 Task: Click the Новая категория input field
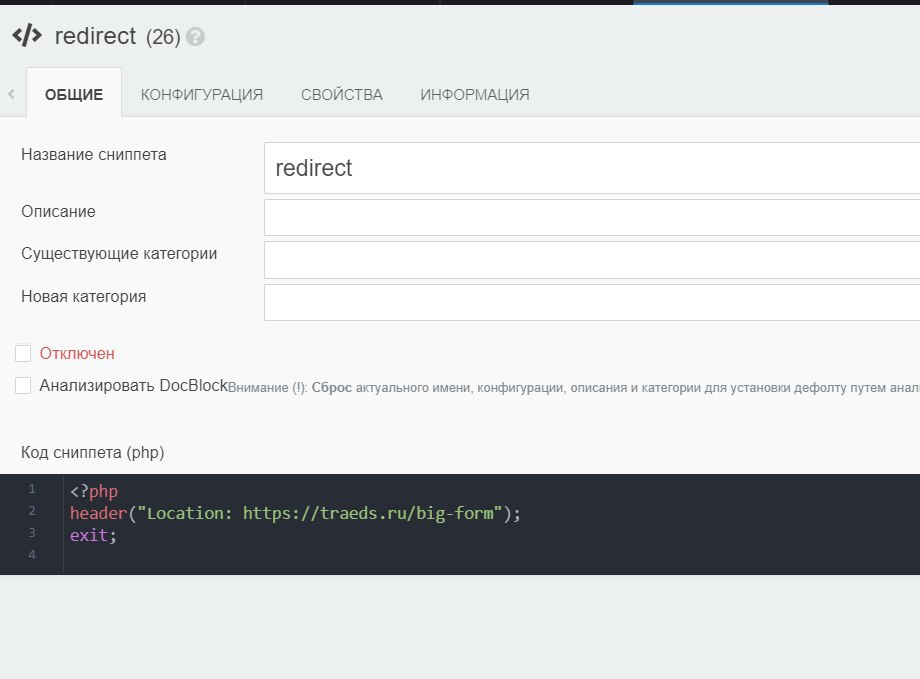pos(592,303)
